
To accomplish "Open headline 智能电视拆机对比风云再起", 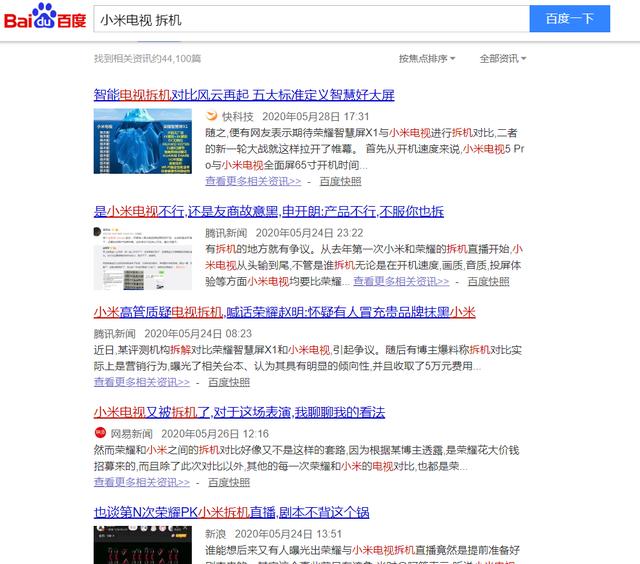I will (244, 95).
